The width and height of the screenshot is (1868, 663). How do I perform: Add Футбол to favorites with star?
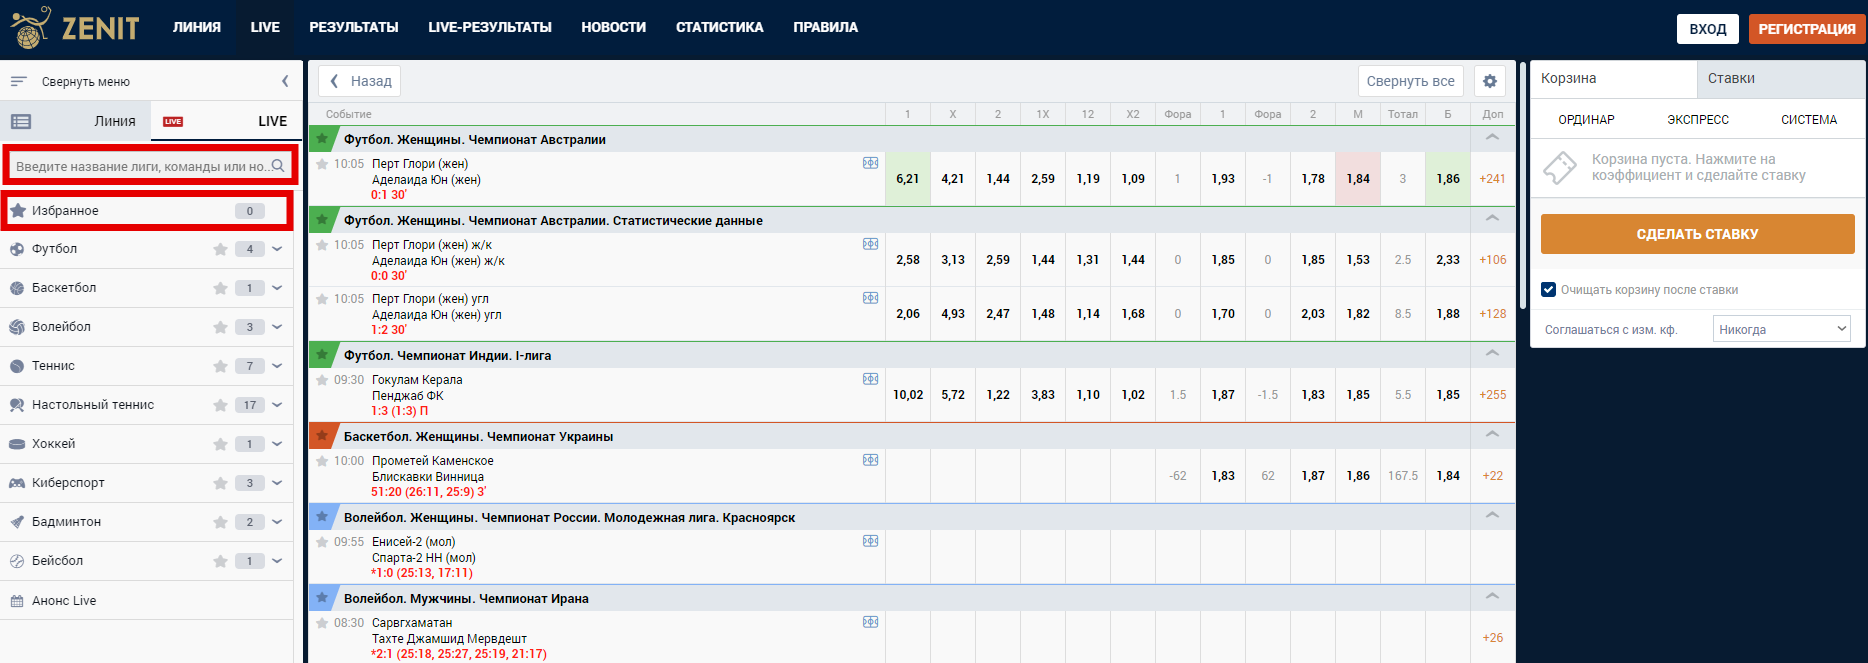(x=220, y=249)
